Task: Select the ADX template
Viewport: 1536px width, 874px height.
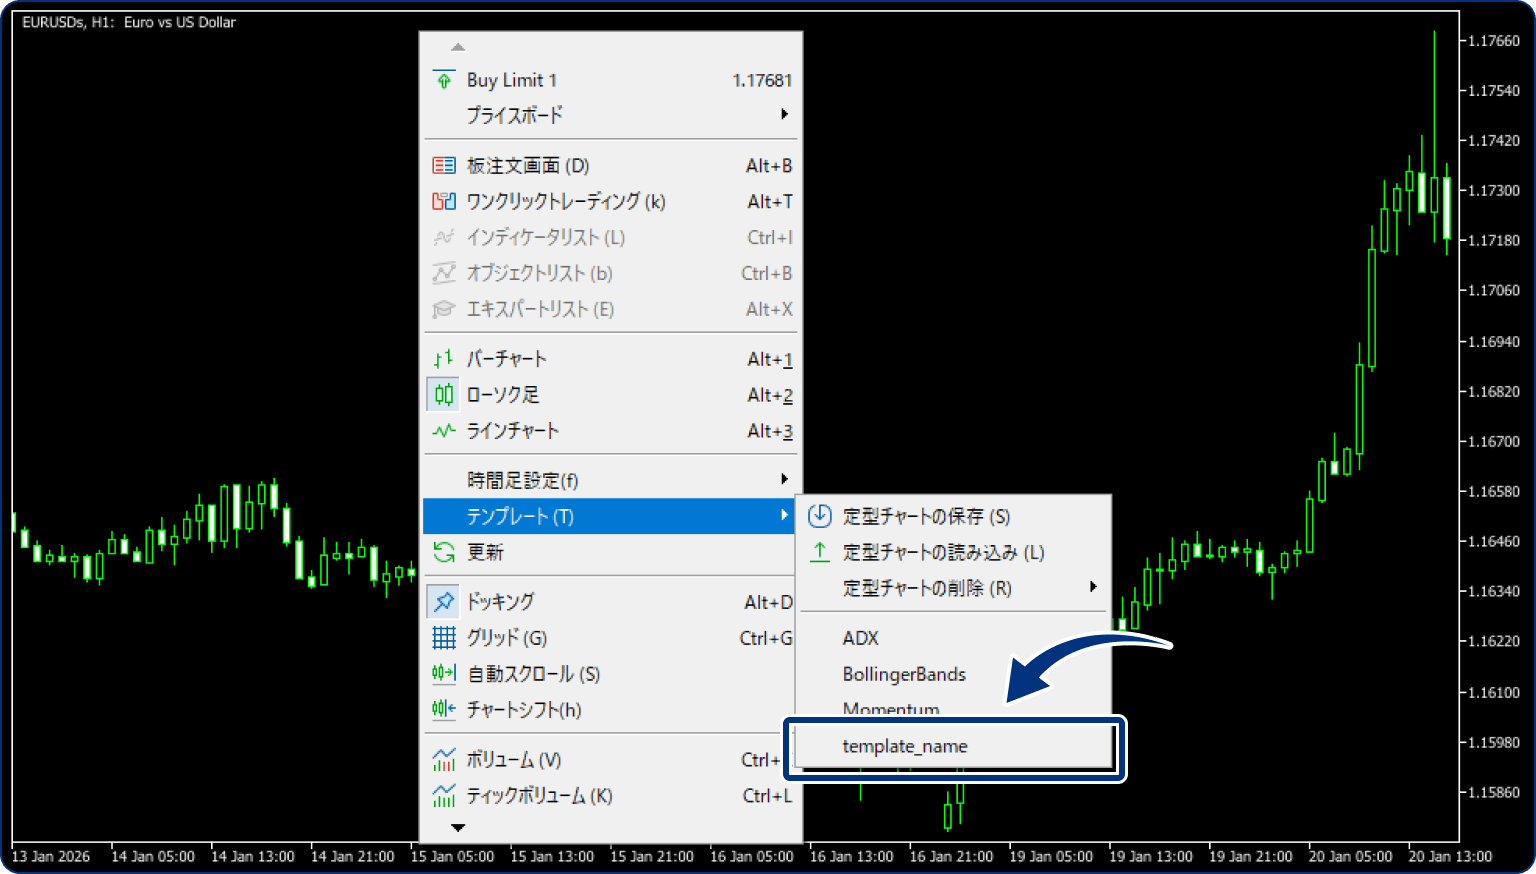Action: point(860,638)
